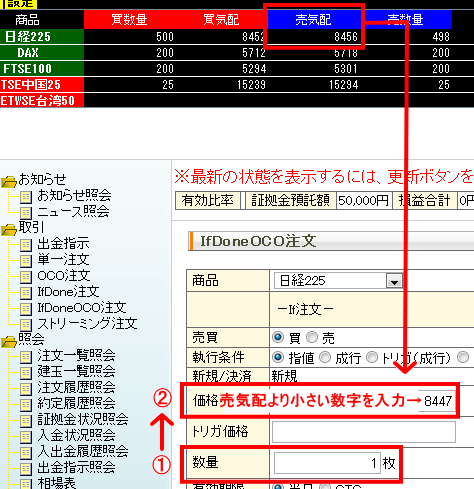Image resolution: width=474 pixels, height=489 pixels.
Task: Click the page icon beside 建玉一覧照会
Action: 26,373
